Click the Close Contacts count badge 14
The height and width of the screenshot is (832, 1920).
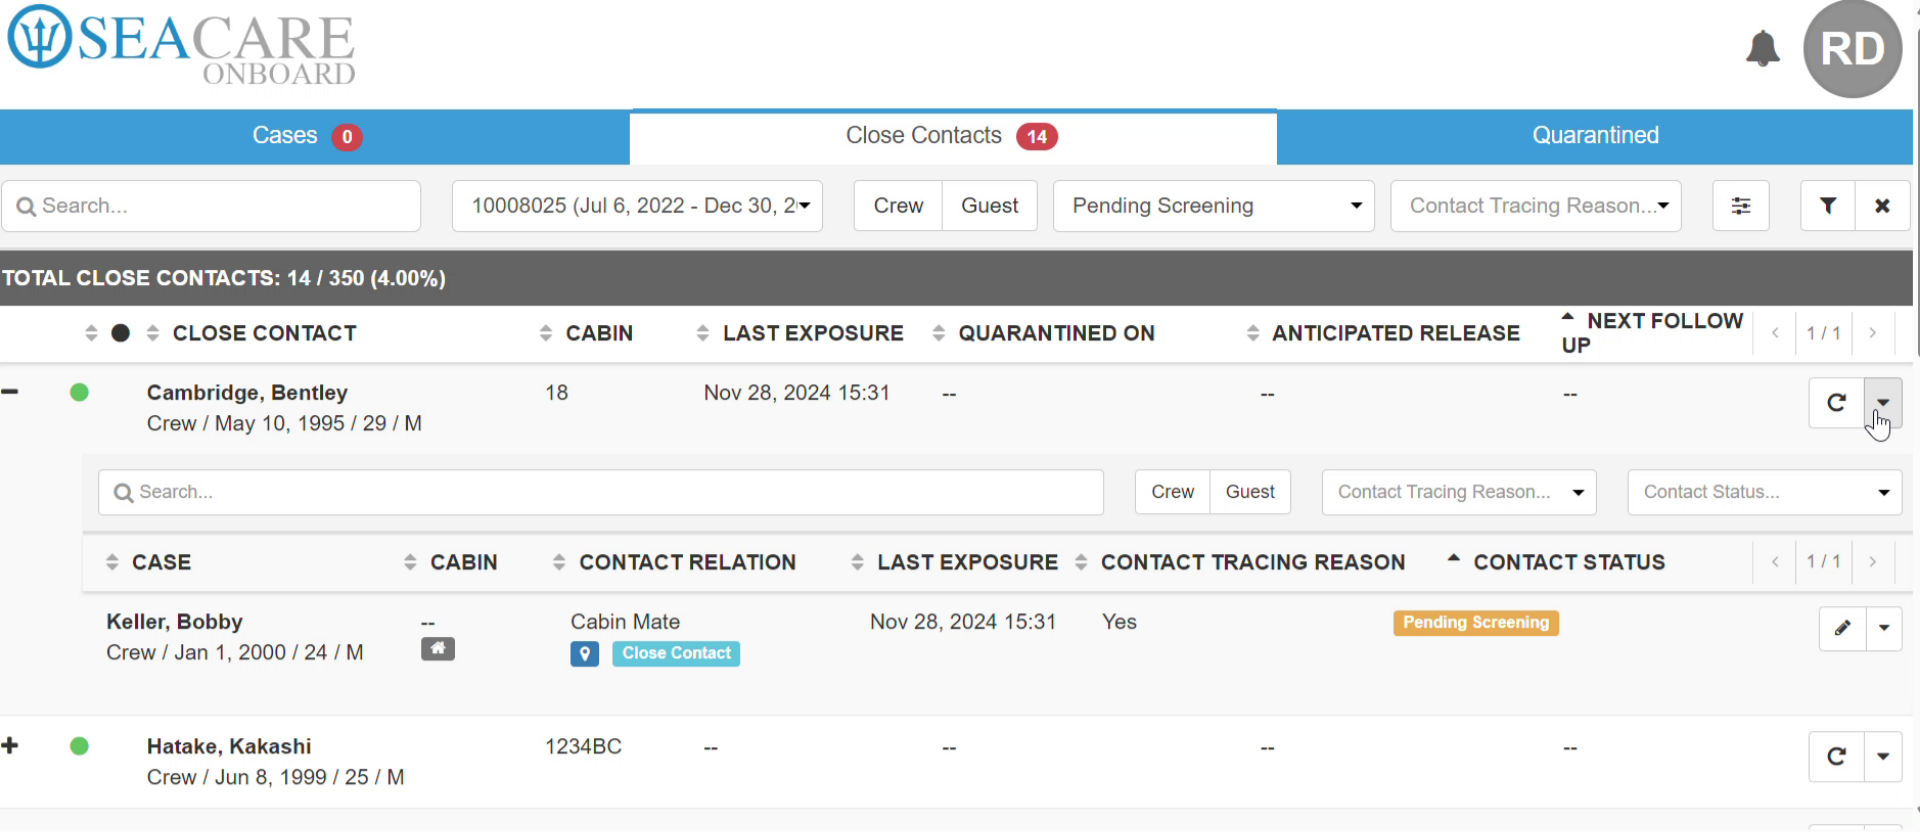point(1037,137)
